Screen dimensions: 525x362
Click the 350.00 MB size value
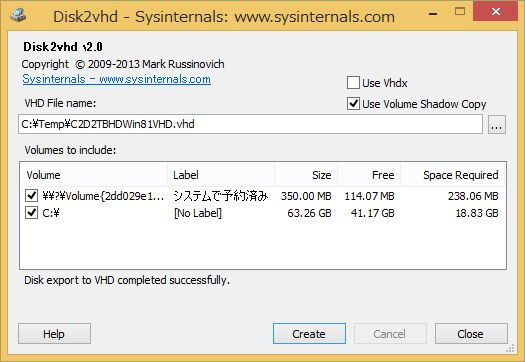[x=306, y=196]
